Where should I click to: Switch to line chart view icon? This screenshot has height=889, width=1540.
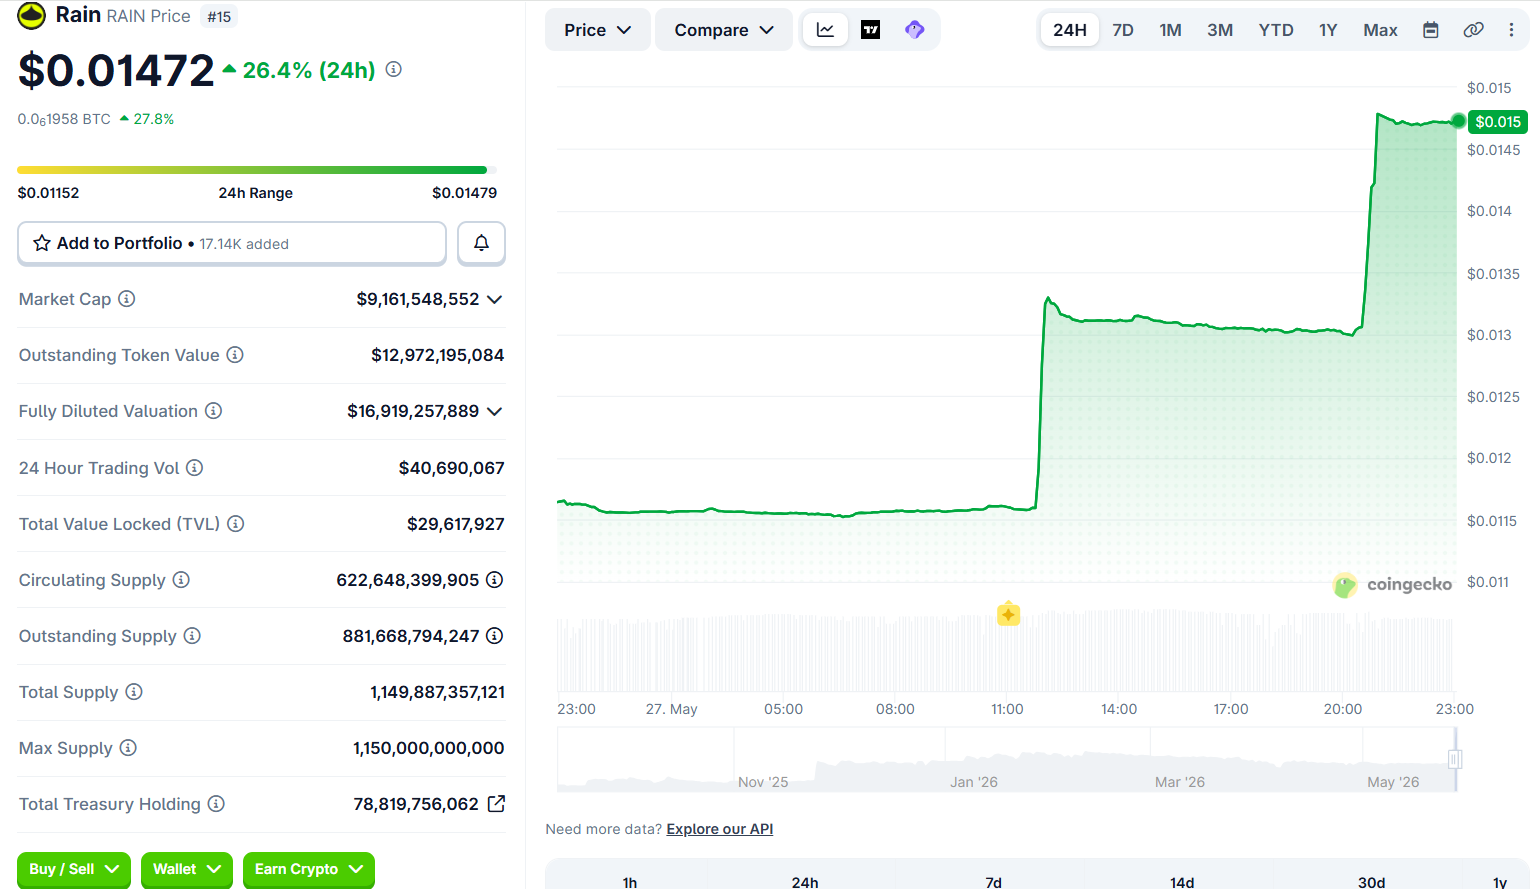click(826, 30)
